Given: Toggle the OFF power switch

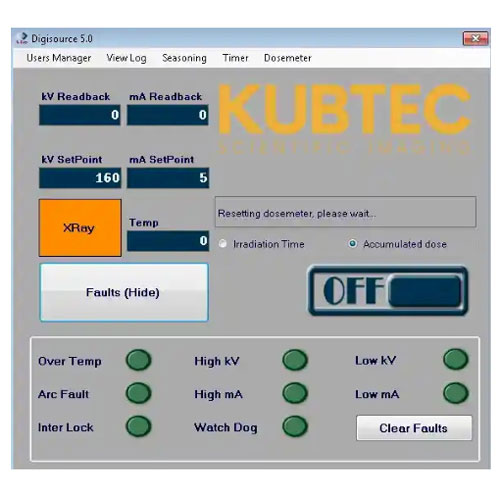Looking at the screenshot, I should click(388, 290).
